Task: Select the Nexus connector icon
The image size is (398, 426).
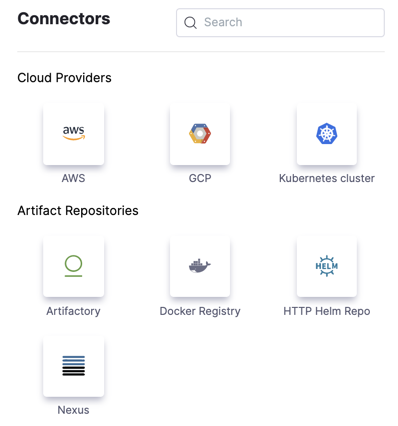Action: tap(73, 366)
